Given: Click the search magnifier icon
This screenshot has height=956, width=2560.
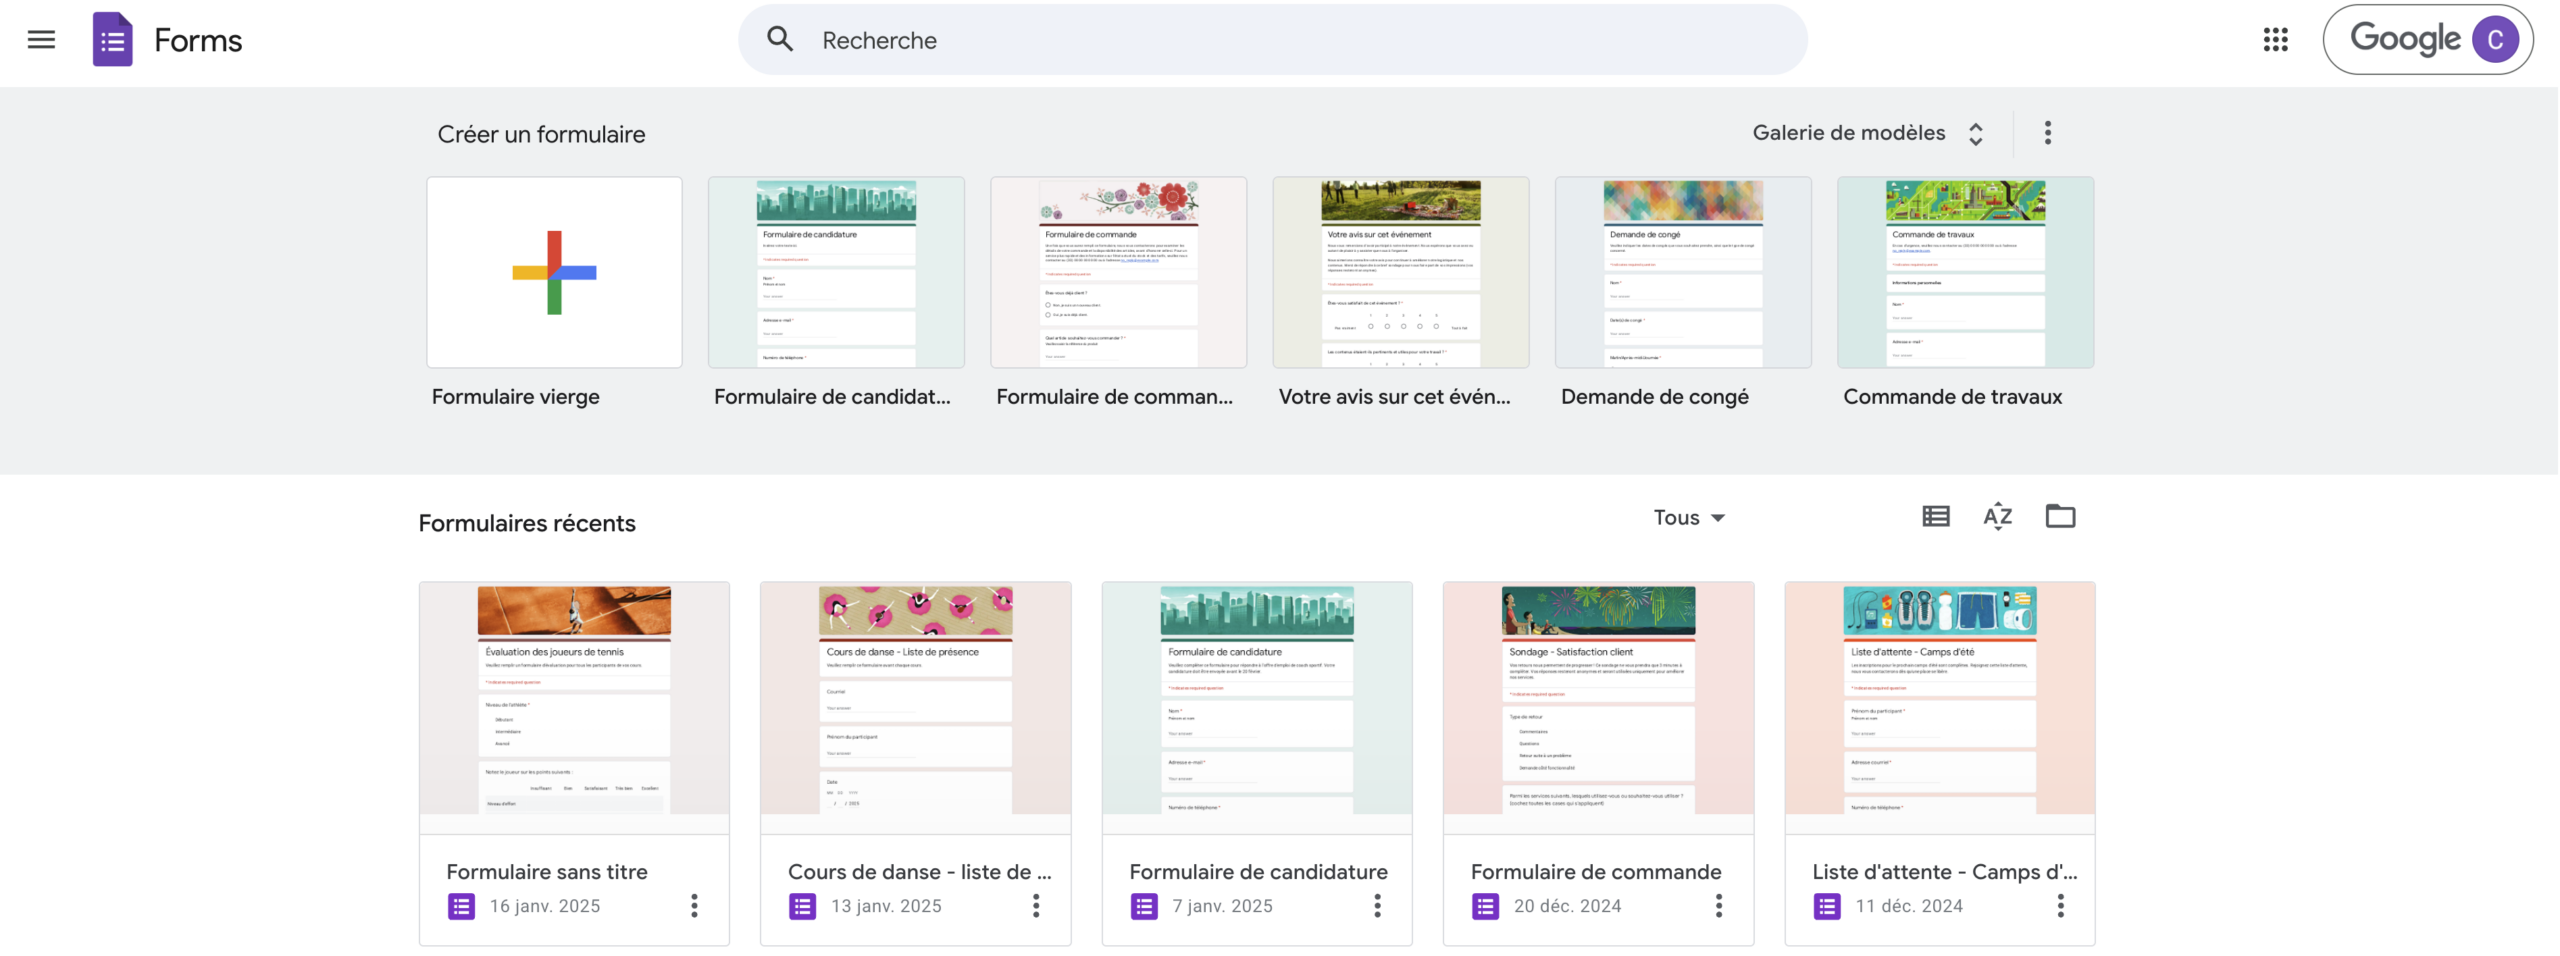Looking at the screenshot, I should click(x=780, y=40).
